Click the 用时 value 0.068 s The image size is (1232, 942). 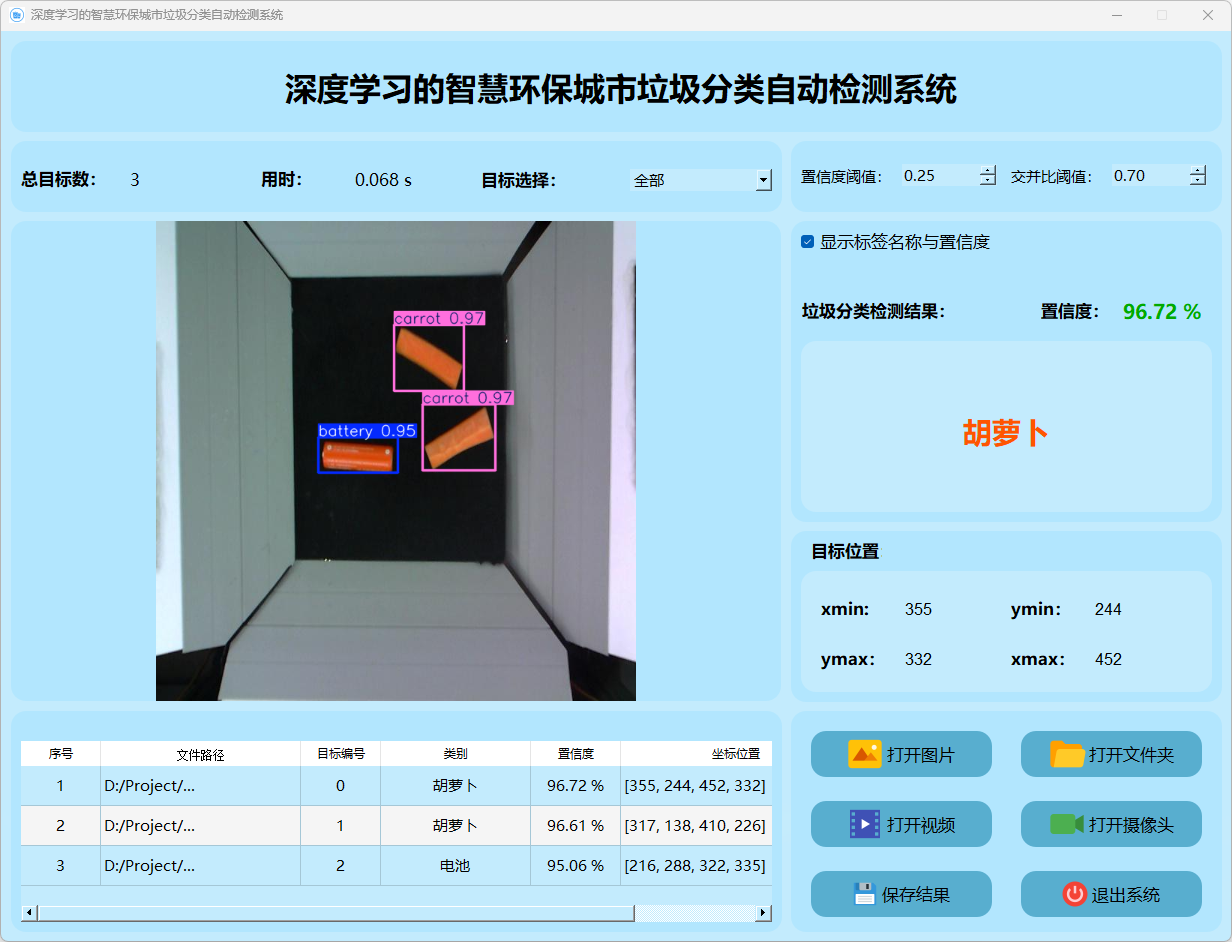tap(383, 180)
